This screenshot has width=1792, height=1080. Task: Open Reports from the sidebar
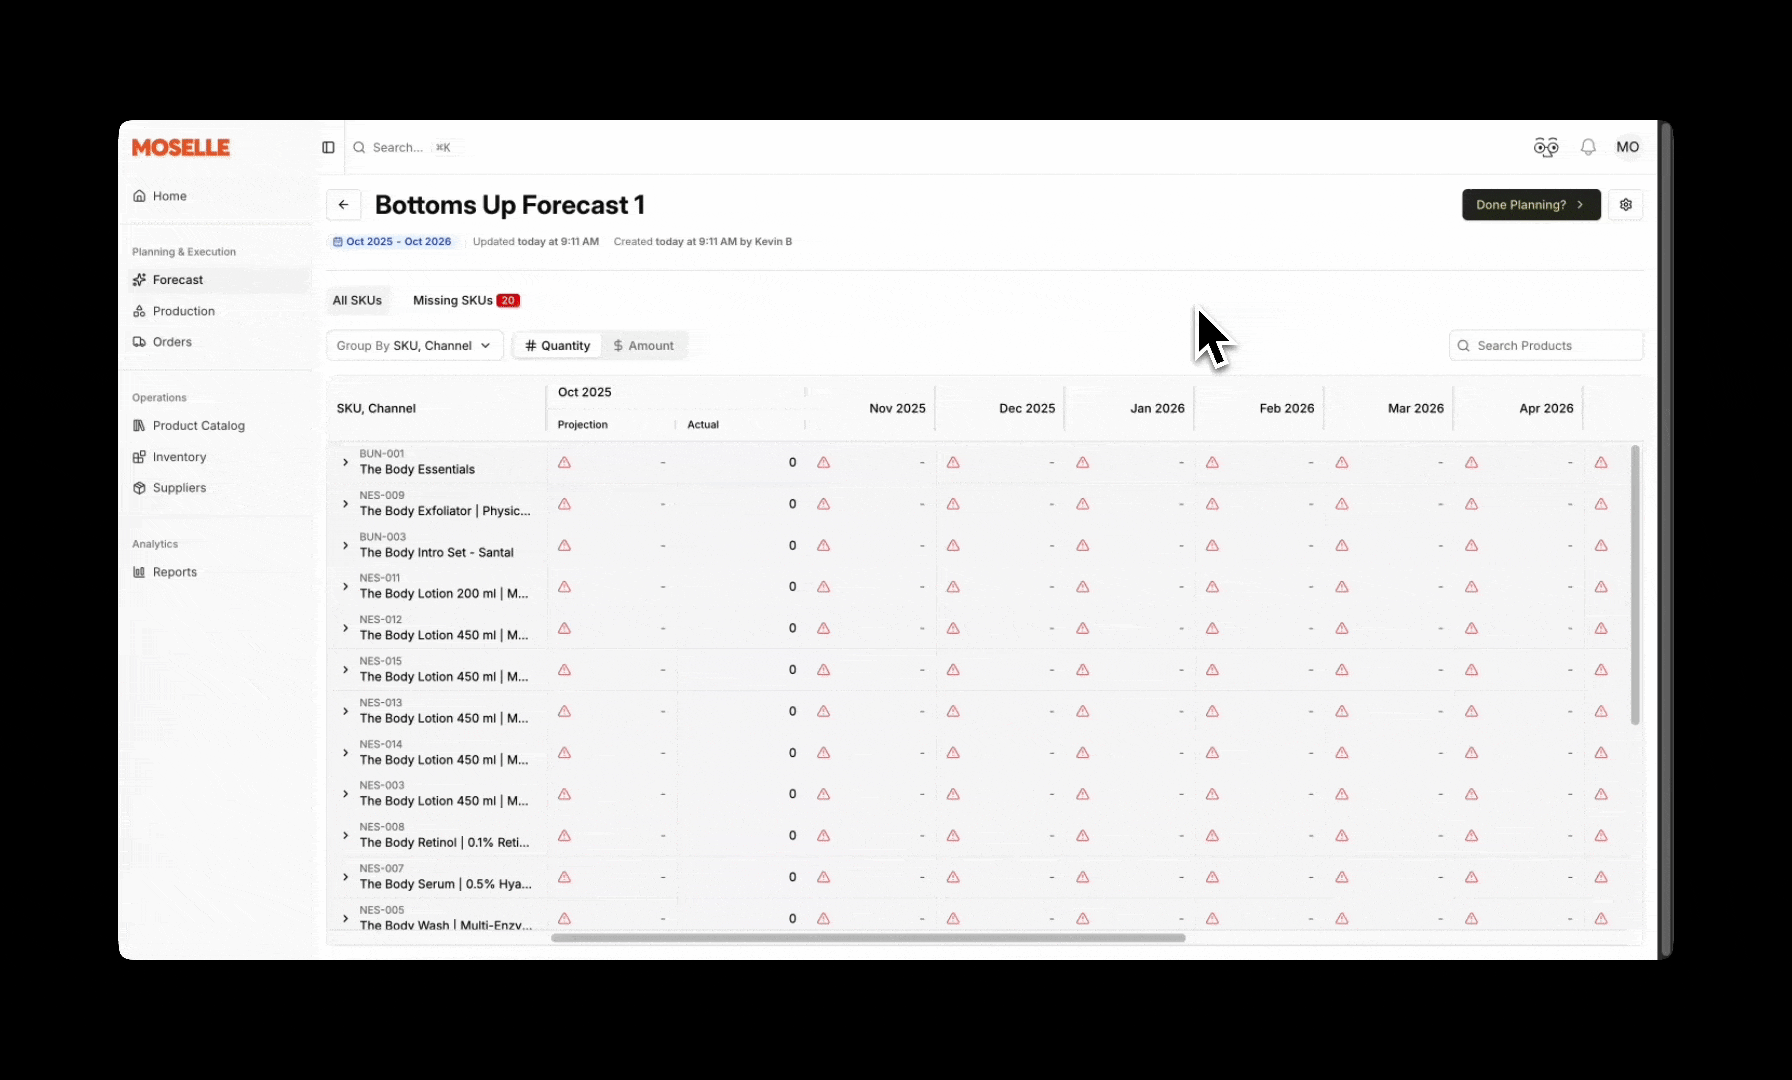174,572
